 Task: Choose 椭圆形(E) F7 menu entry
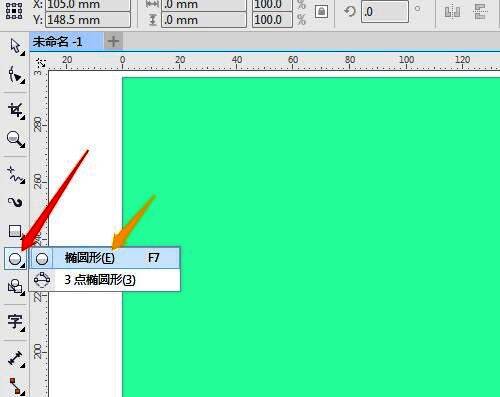tap(105, 258)
